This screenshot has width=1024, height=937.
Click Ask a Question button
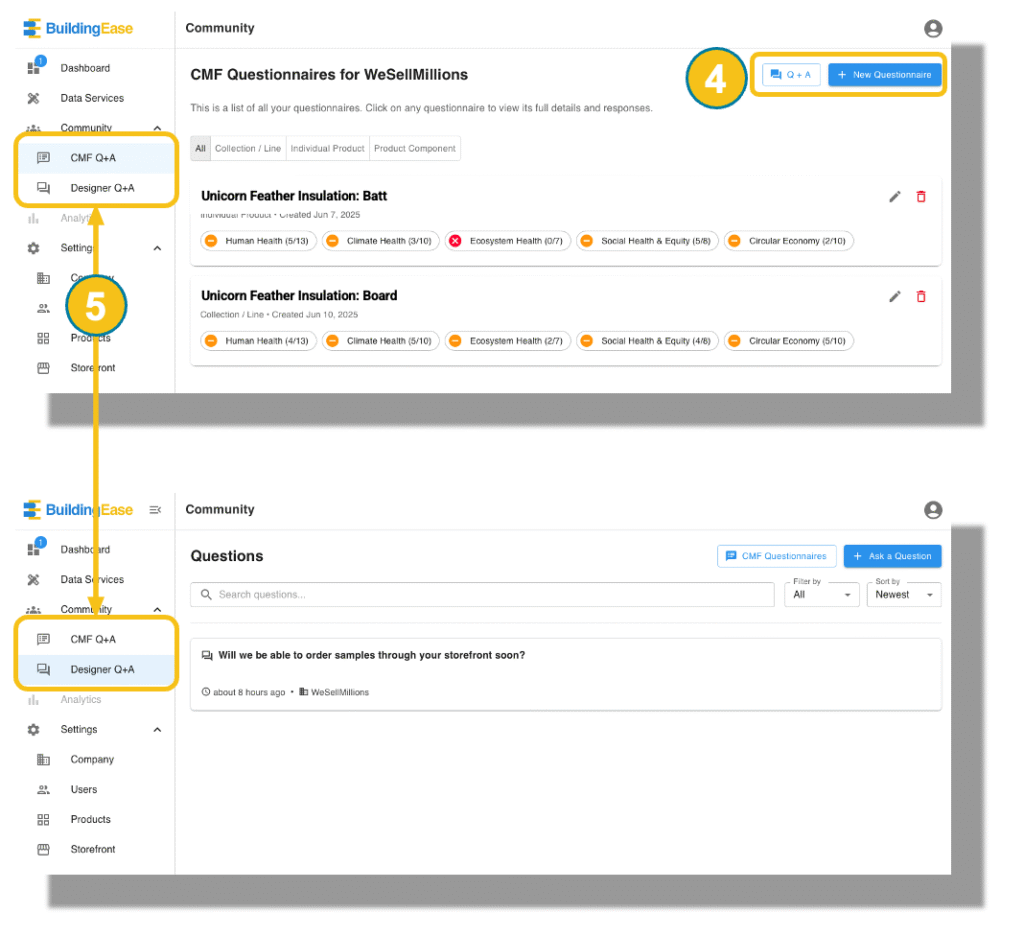pos(892,556)
